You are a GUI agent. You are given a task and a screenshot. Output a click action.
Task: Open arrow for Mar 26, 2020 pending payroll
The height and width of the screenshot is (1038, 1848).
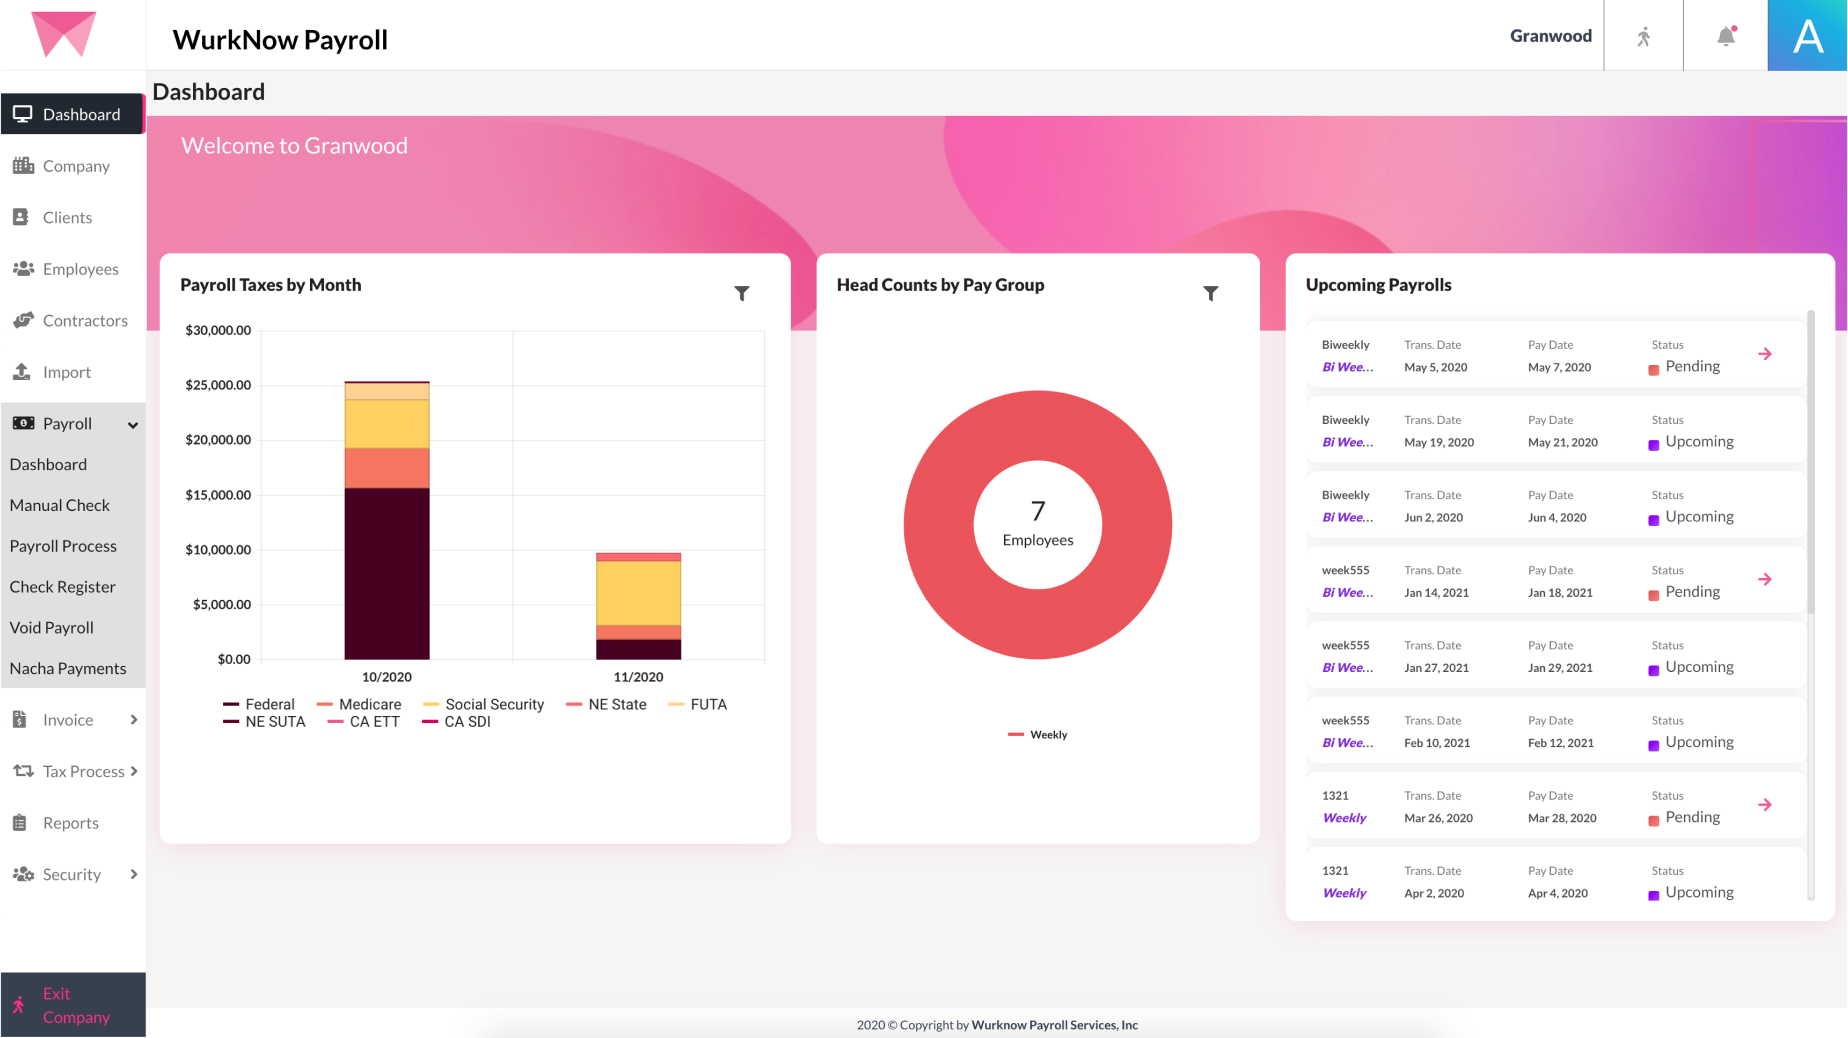pyautogui.click(x=1765, y=805)
